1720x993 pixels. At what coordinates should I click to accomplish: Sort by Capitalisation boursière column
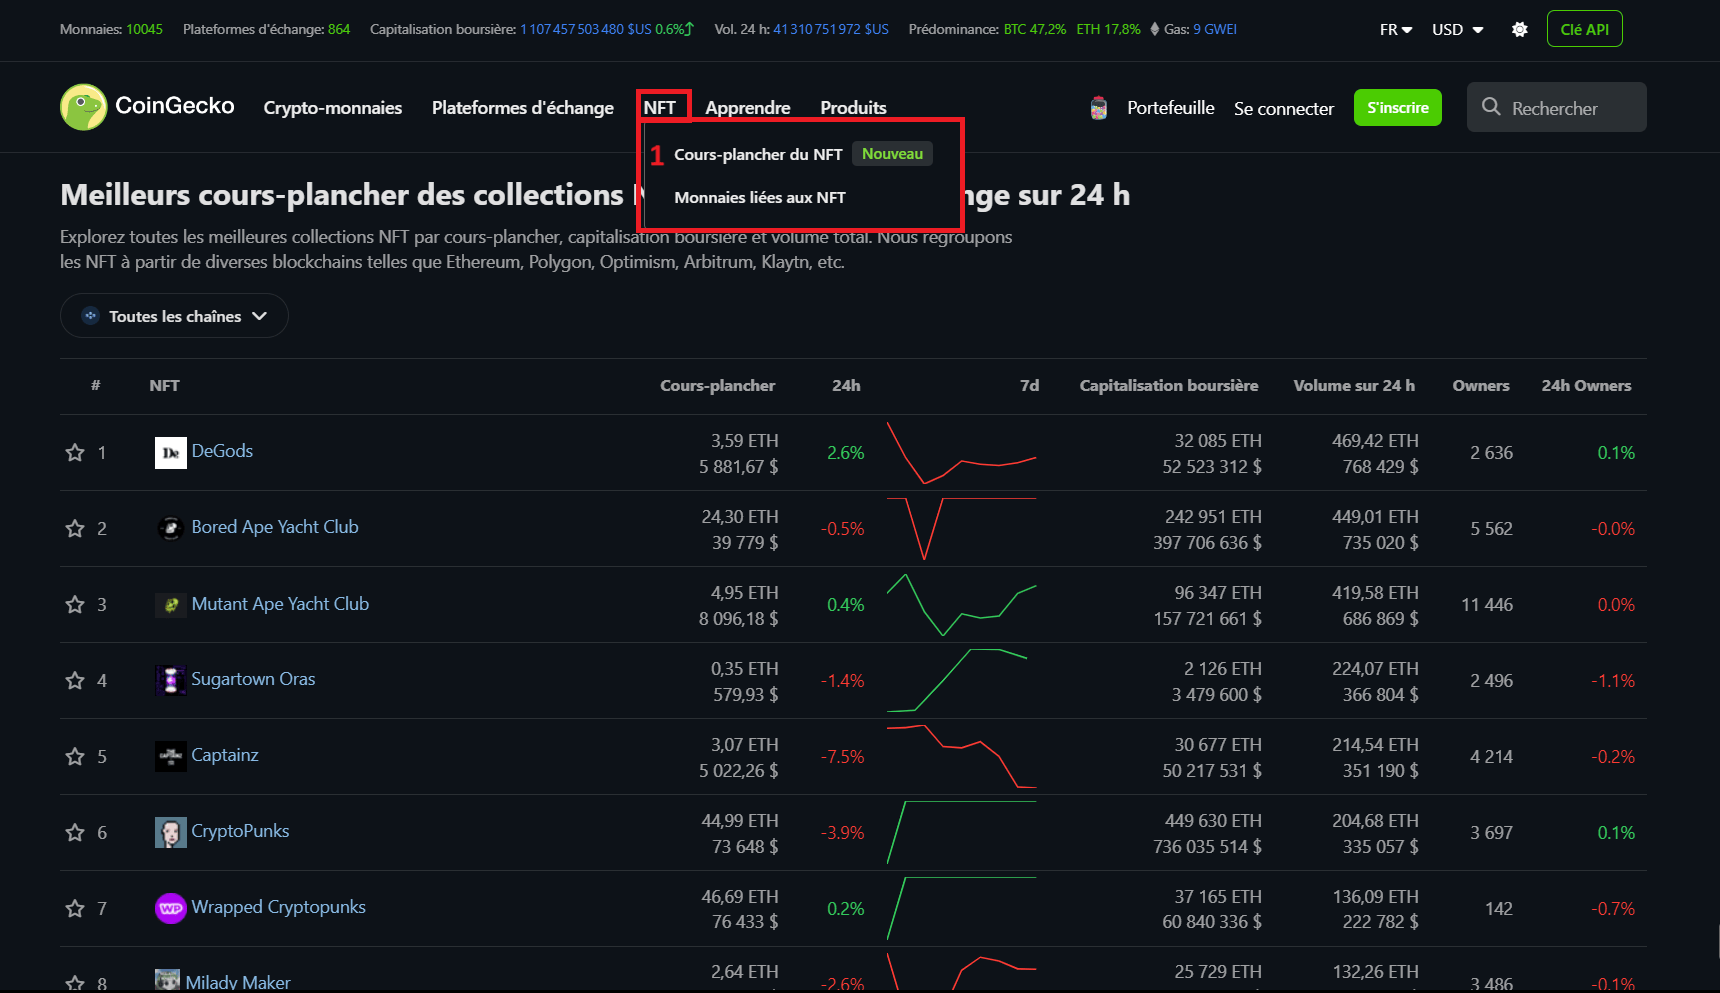tap(1169, 386)
